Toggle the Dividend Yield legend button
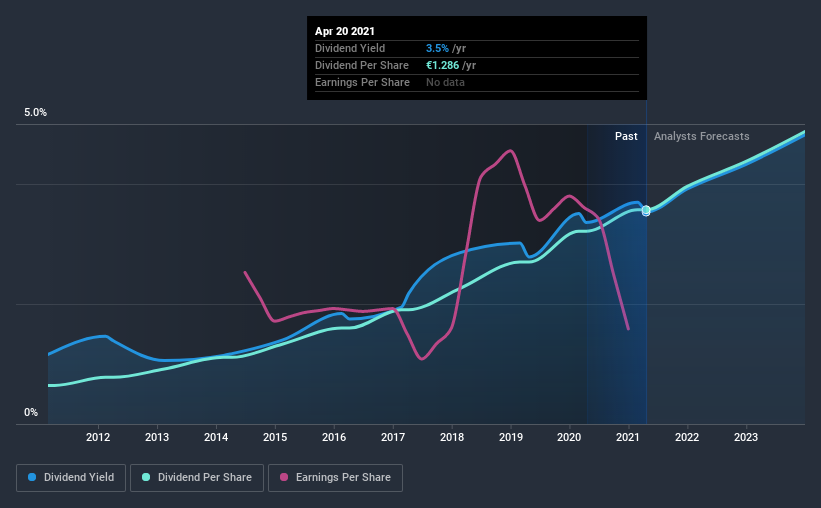The height and width of the screenshot is (508, 821). pyautogui.click(x=71, y=478)
